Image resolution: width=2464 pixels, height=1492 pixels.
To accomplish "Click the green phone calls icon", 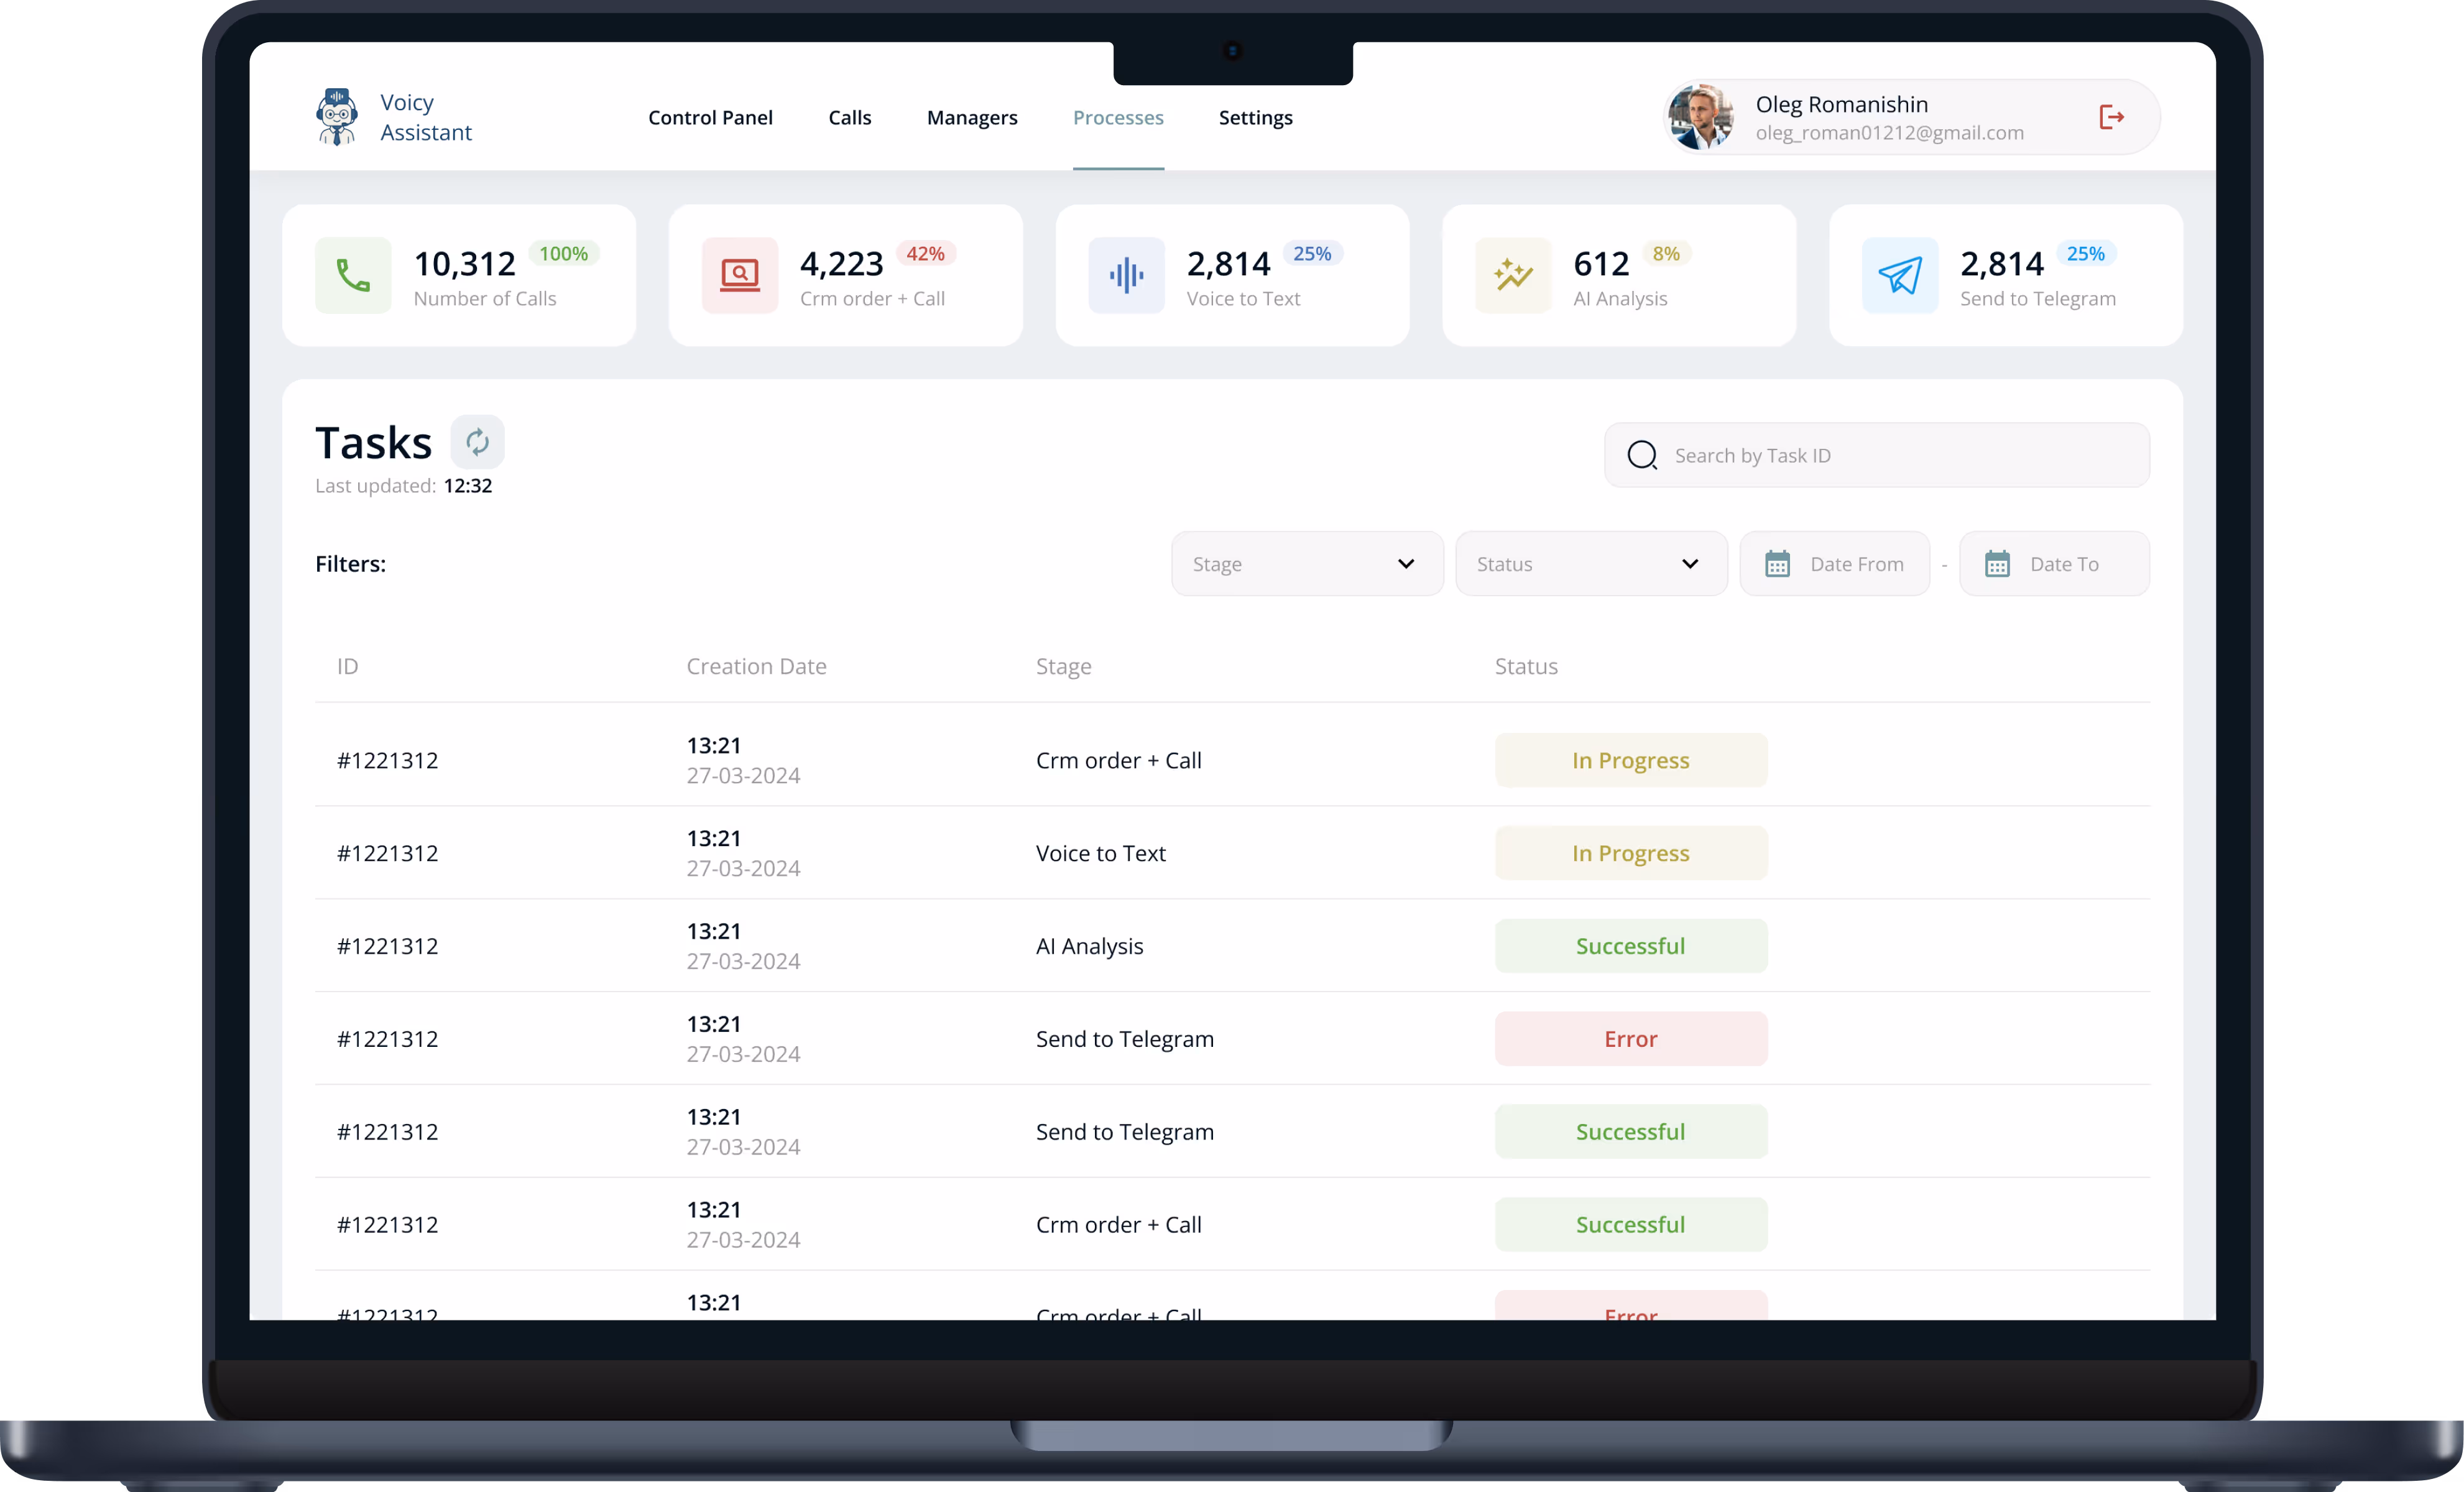I will (353, 275).
